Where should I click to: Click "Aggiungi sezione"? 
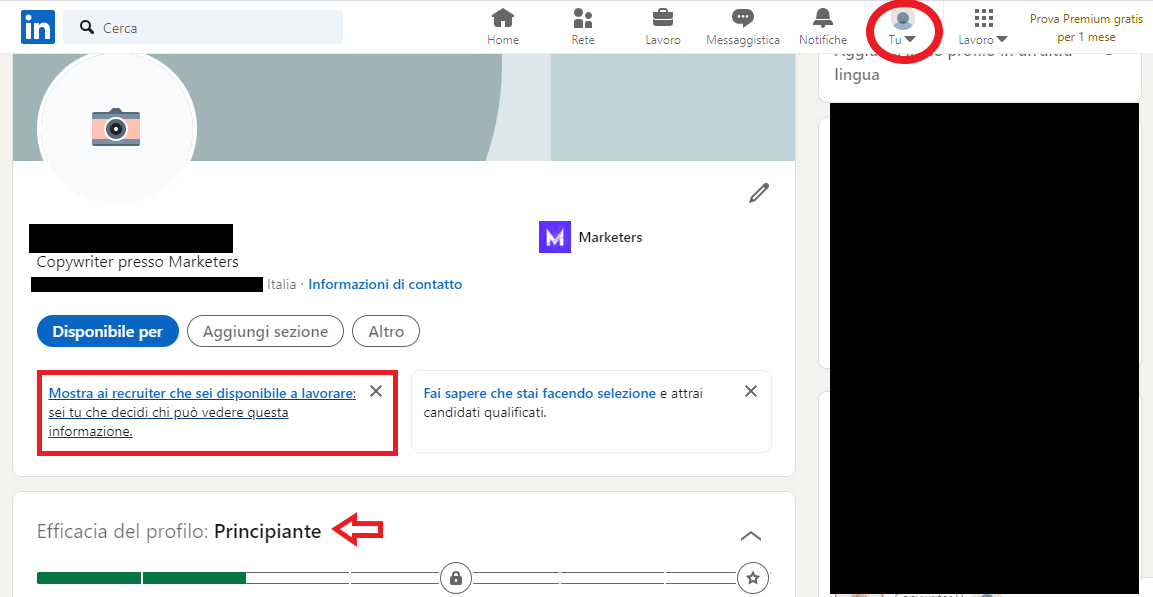coord(265,331)
